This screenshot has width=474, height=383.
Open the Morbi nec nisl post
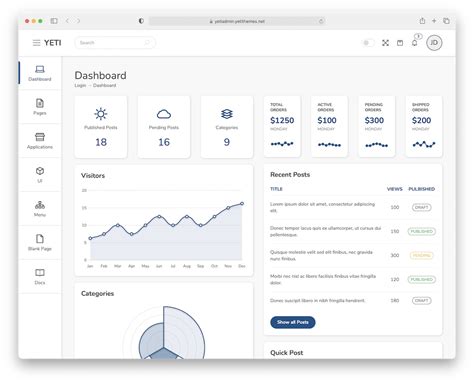pos(323,279)
